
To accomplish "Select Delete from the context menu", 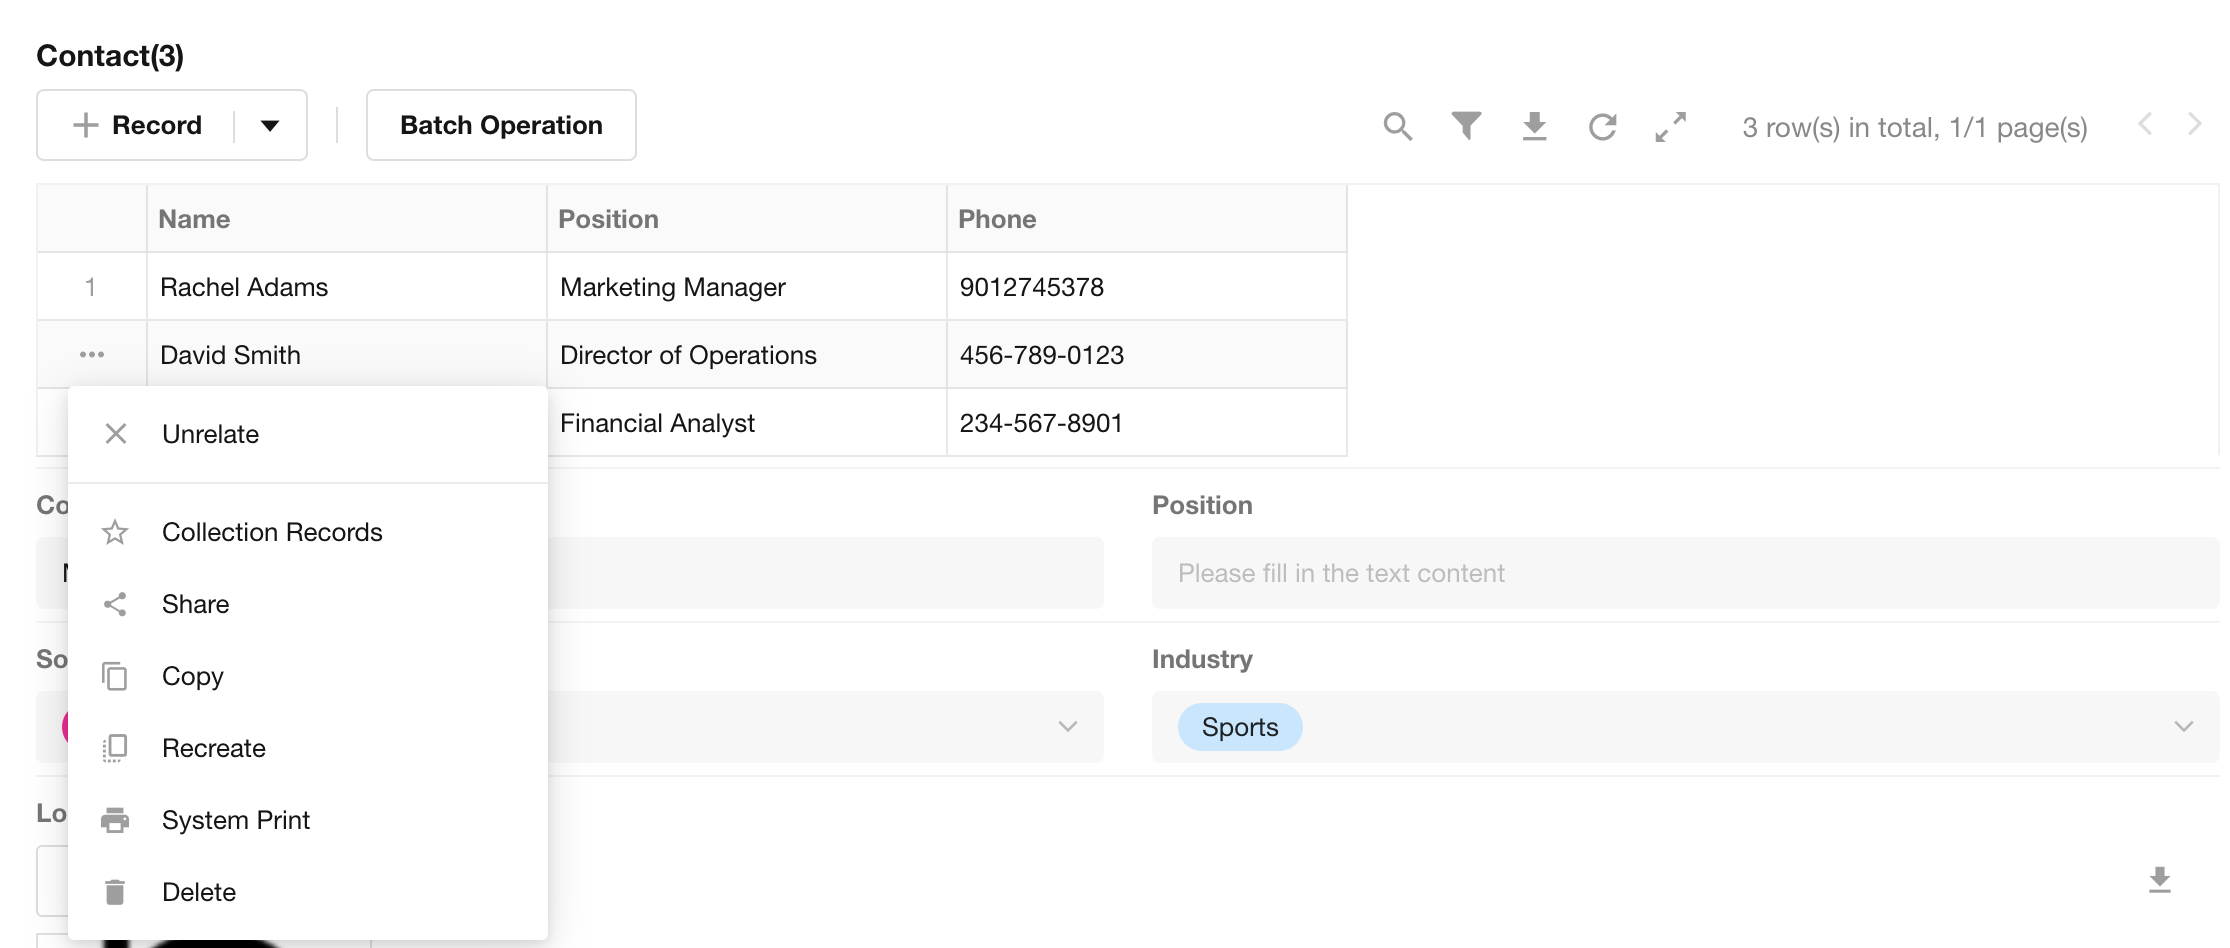I will (199, 892).
